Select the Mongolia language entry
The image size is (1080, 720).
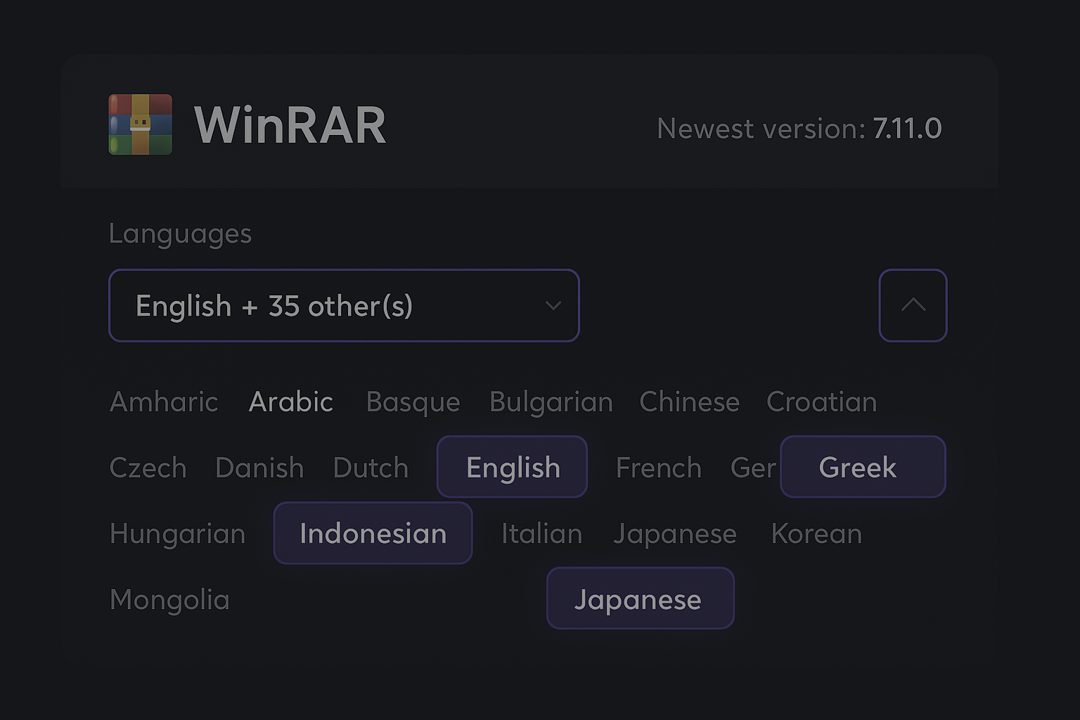point(169,600)
